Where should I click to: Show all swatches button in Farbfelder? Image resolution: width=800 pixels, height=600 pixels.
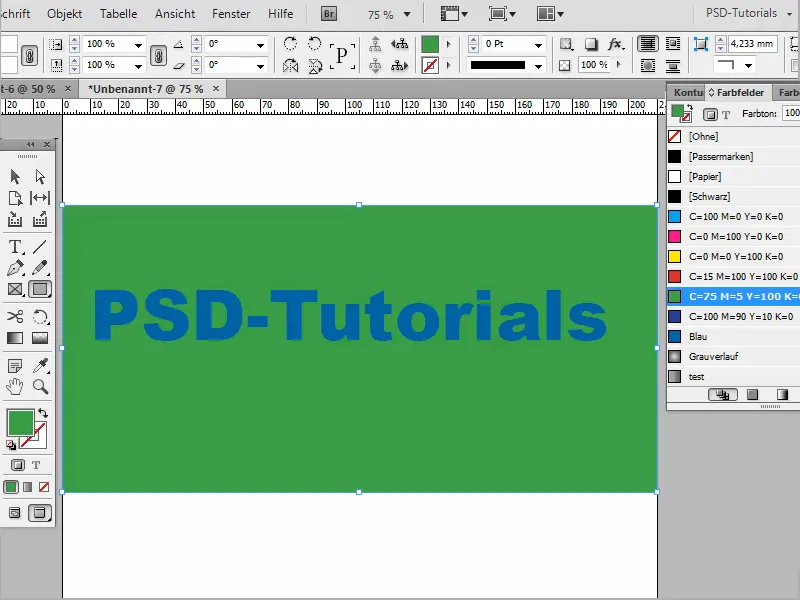[722, 394]
